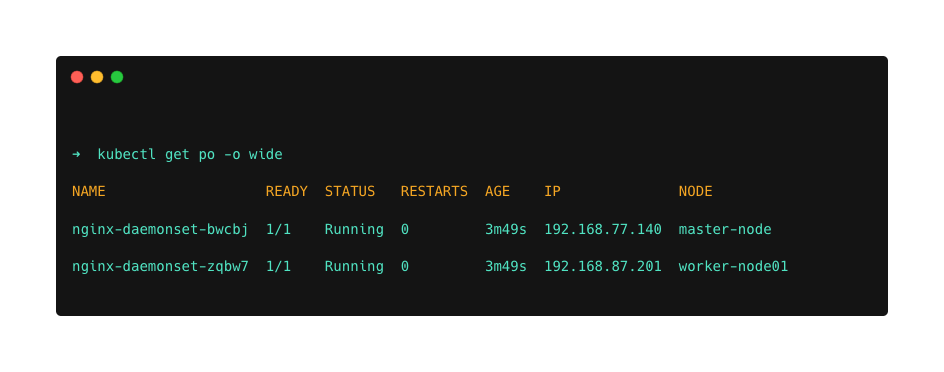944x372 pixels.
Task: Click the green maximize dot
Action: point(117,77)
